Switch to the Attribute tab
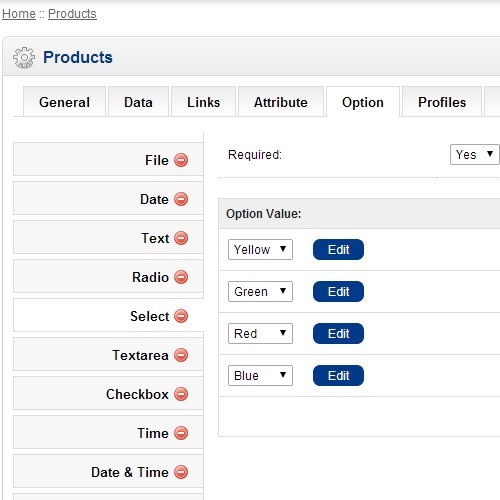Screen dimensions: 500x500 [281, 102]
